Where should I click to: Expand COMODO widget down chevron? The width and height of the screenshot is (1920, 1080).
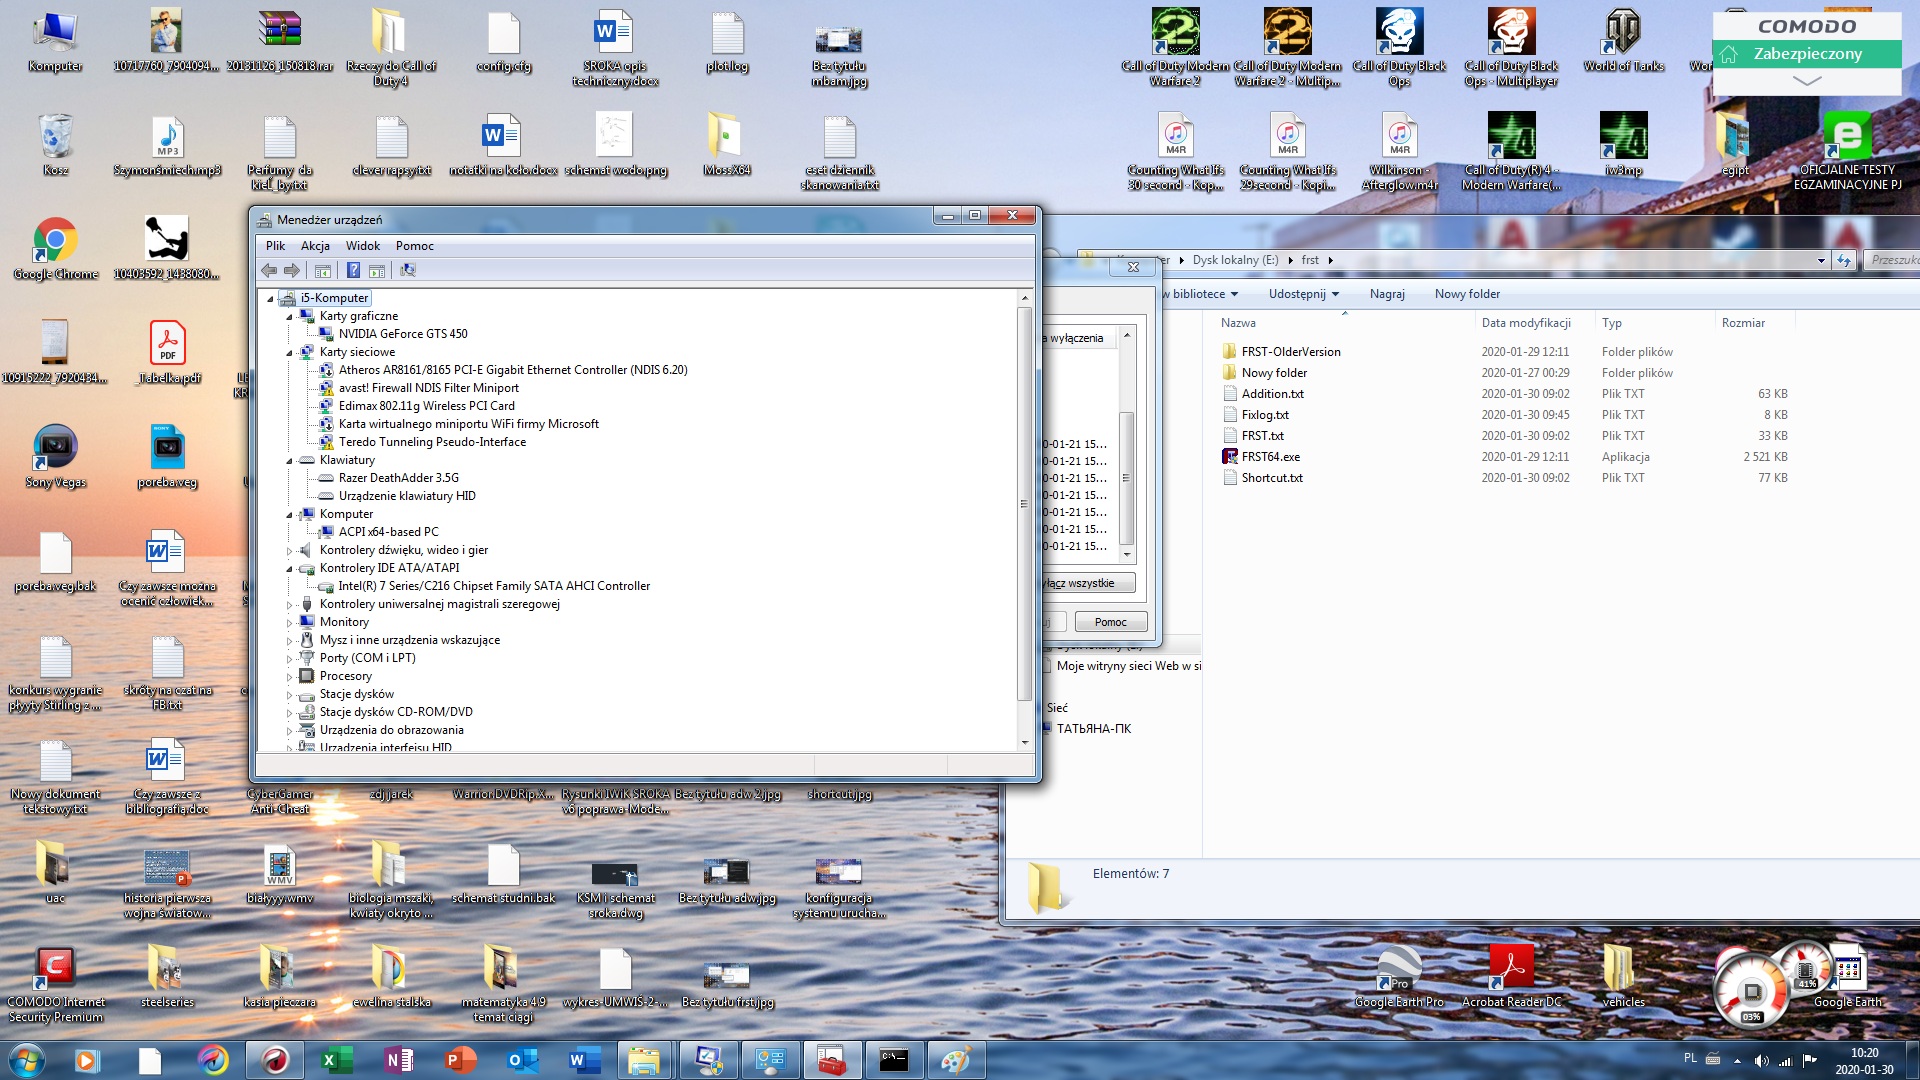tap(1807, 81)
